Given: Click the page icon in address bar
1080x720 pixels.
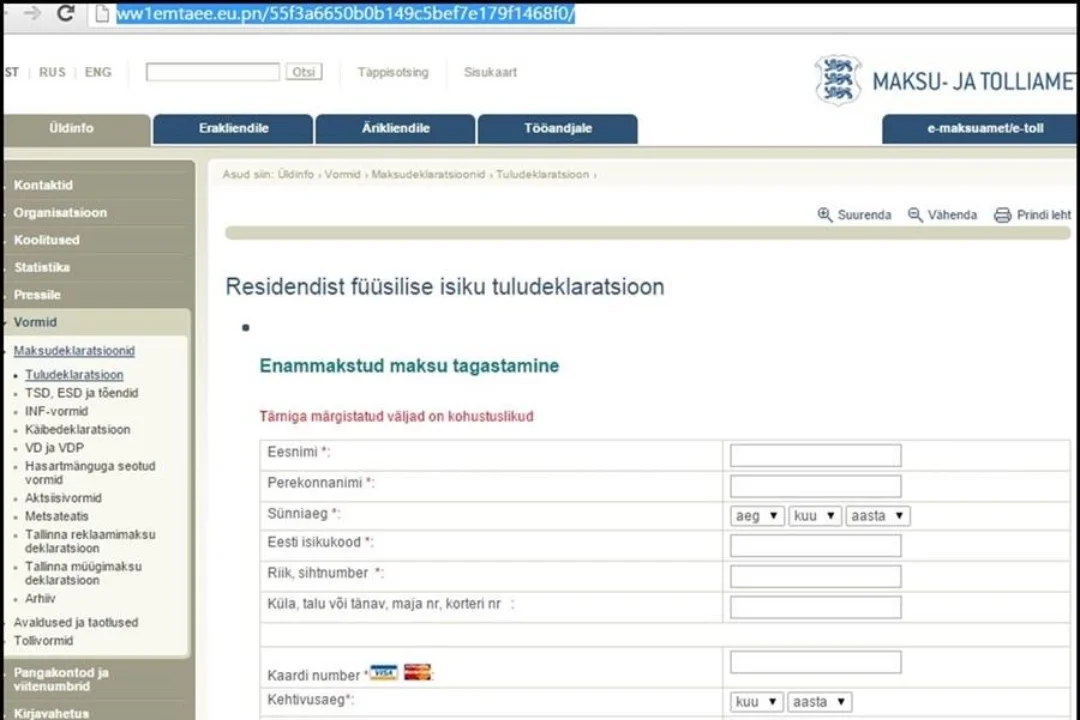Looking at the screenshot, I should point(102,14).
